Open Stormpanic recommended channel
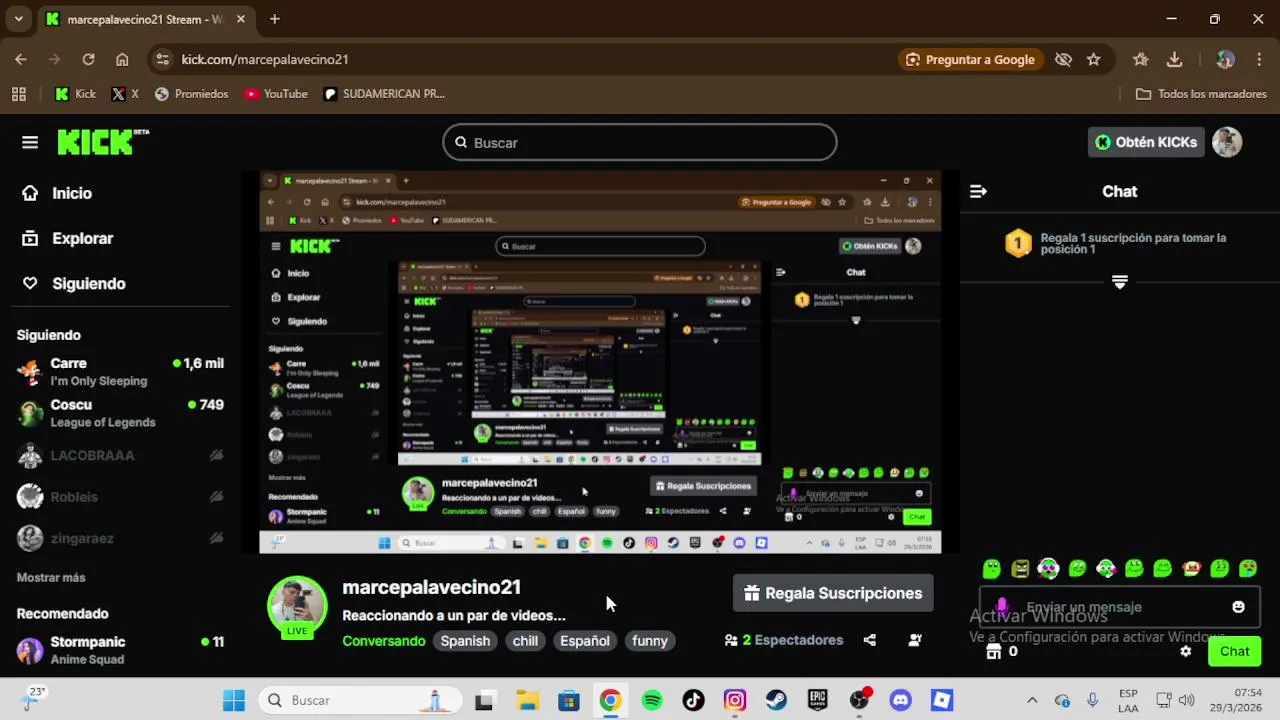Screen dimensions: 1280x720 tap(120, 650)
